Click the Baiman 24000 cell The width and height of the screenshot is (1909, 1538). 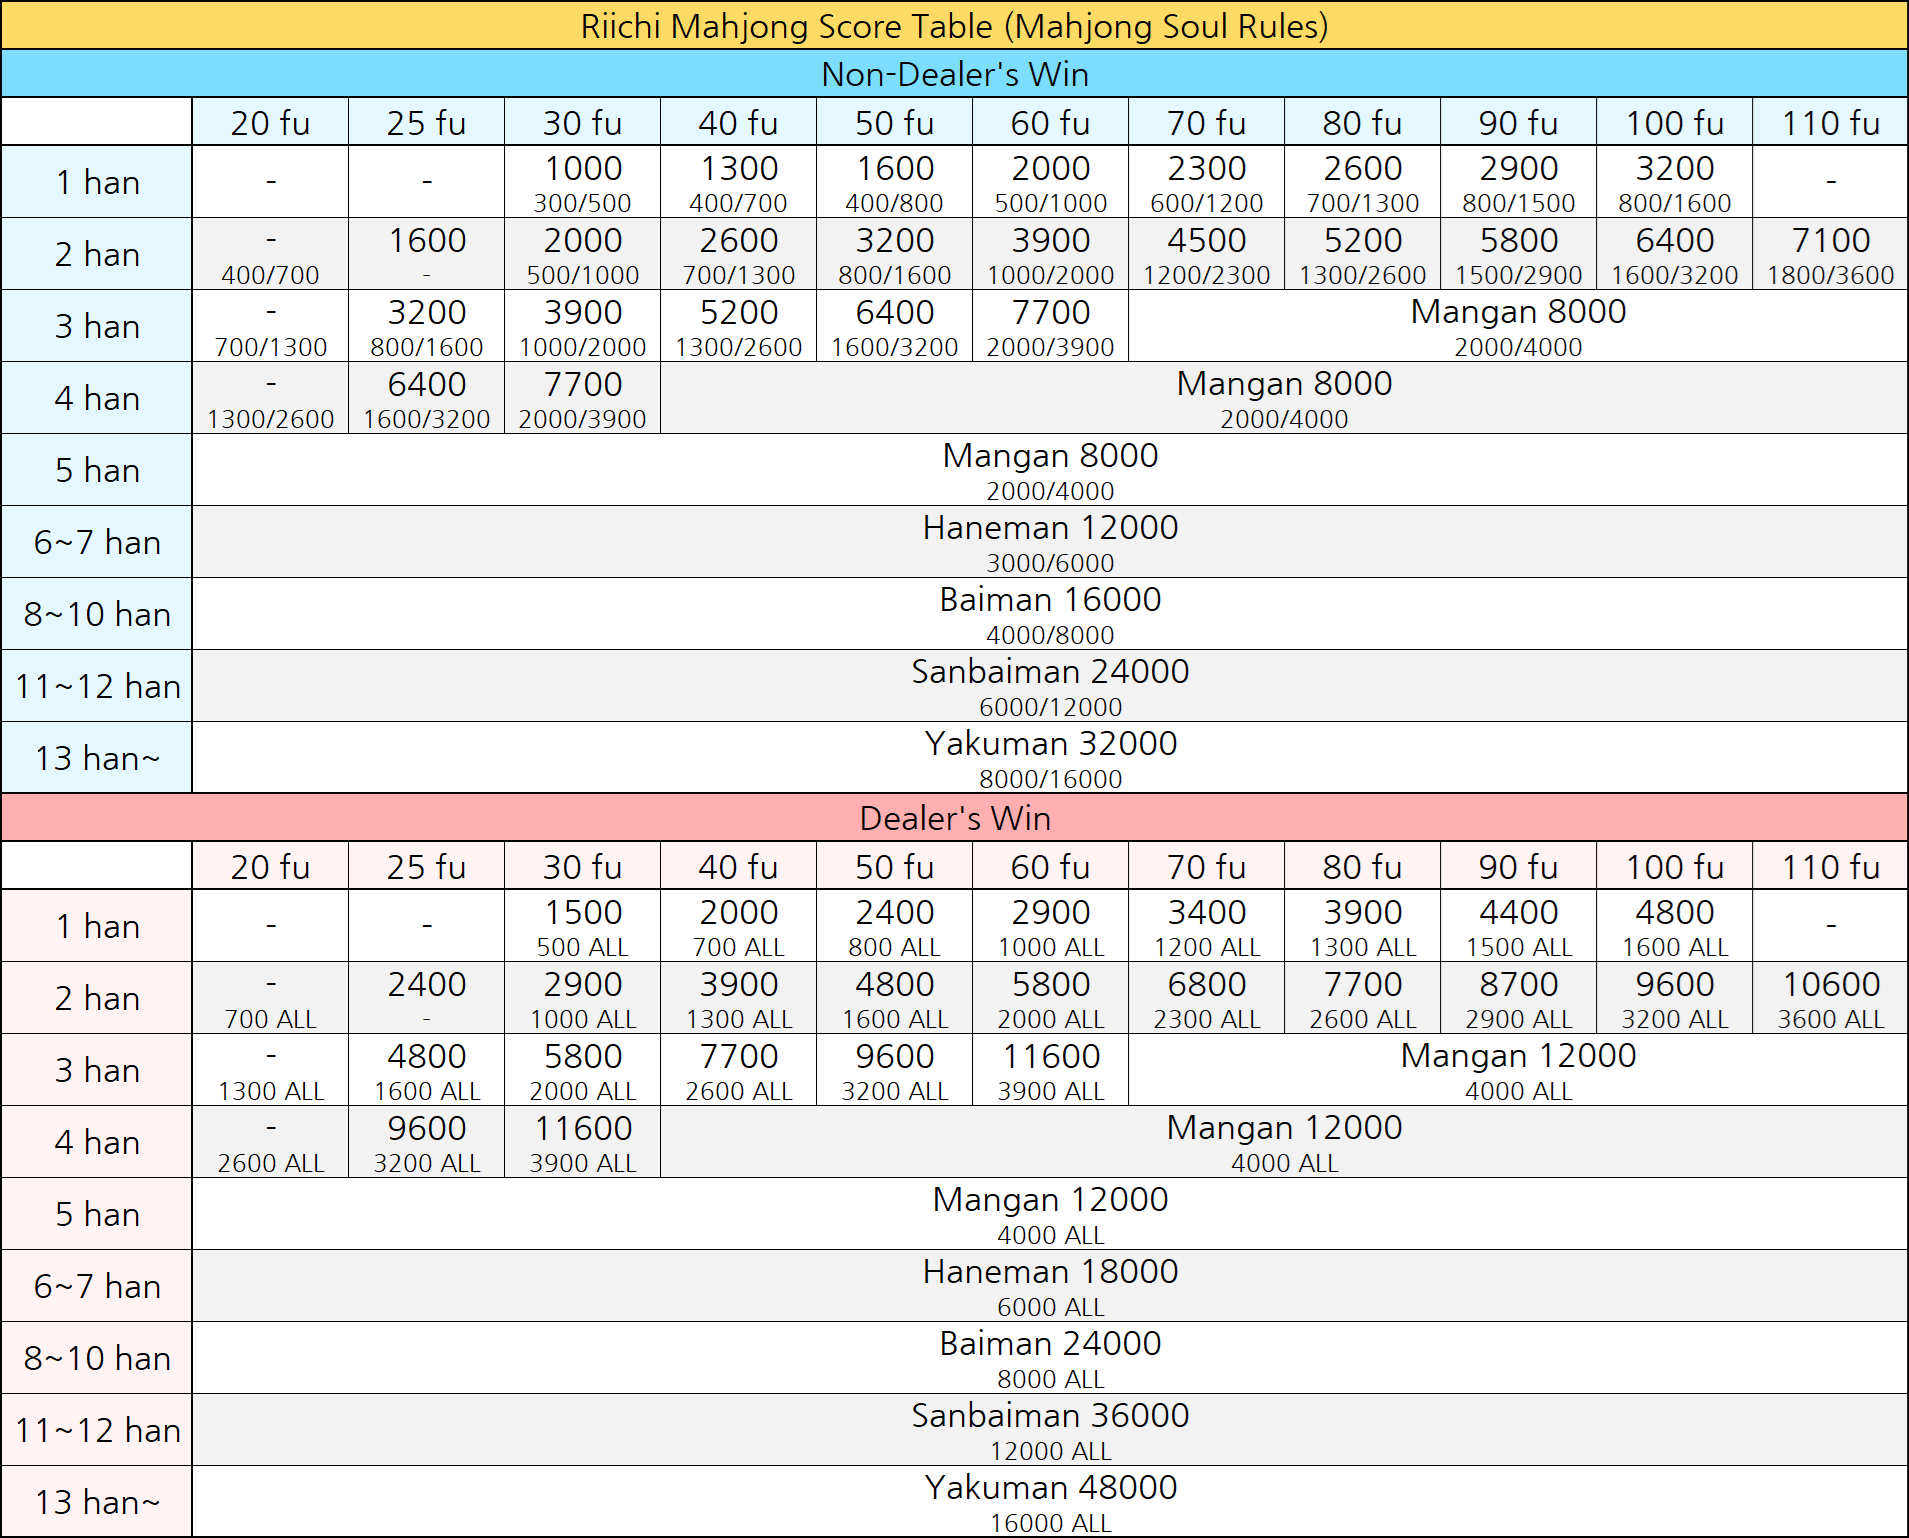click(1050, 1358)
